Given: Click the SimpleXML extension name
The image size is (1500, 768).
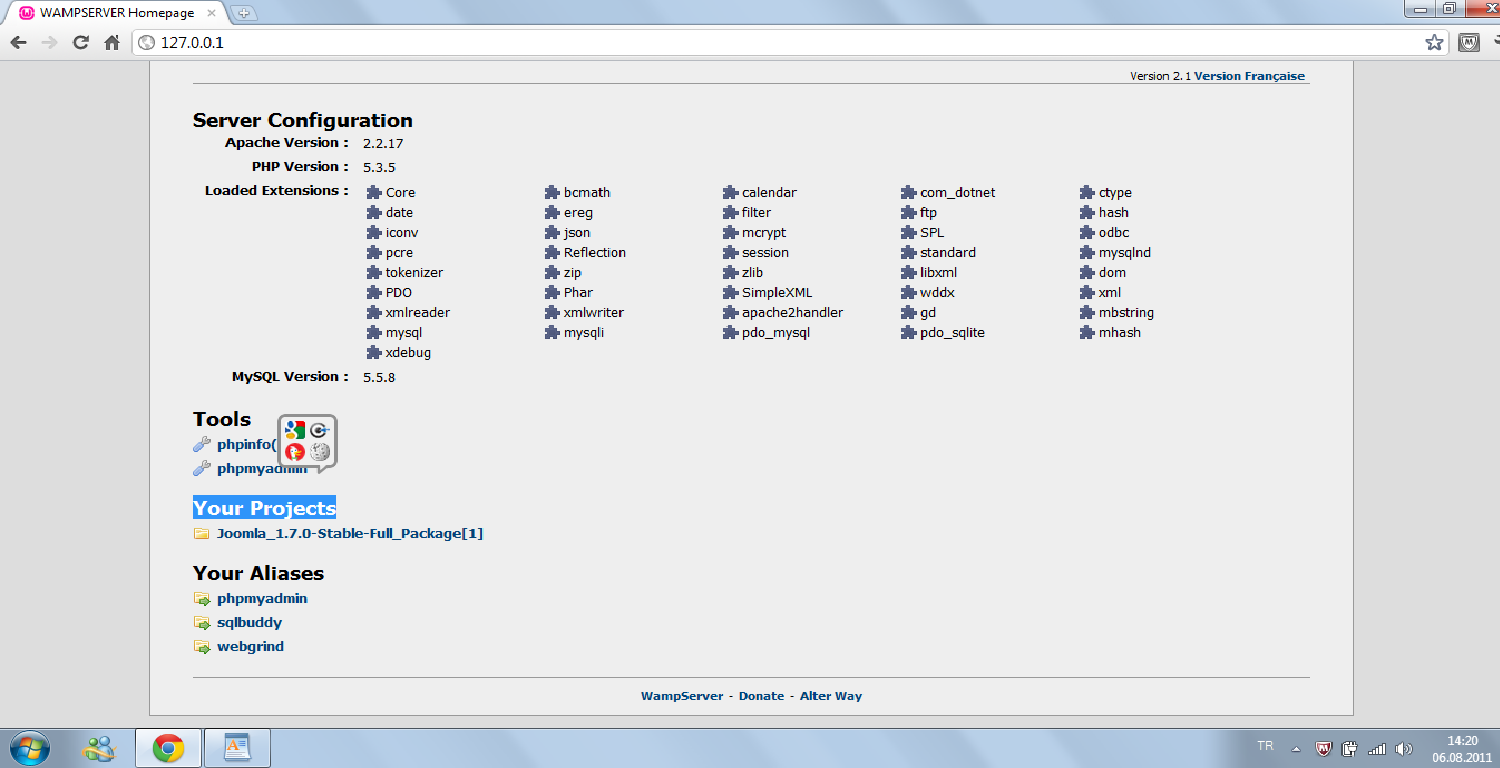Looking at the screenshot, I should (777, 293).
